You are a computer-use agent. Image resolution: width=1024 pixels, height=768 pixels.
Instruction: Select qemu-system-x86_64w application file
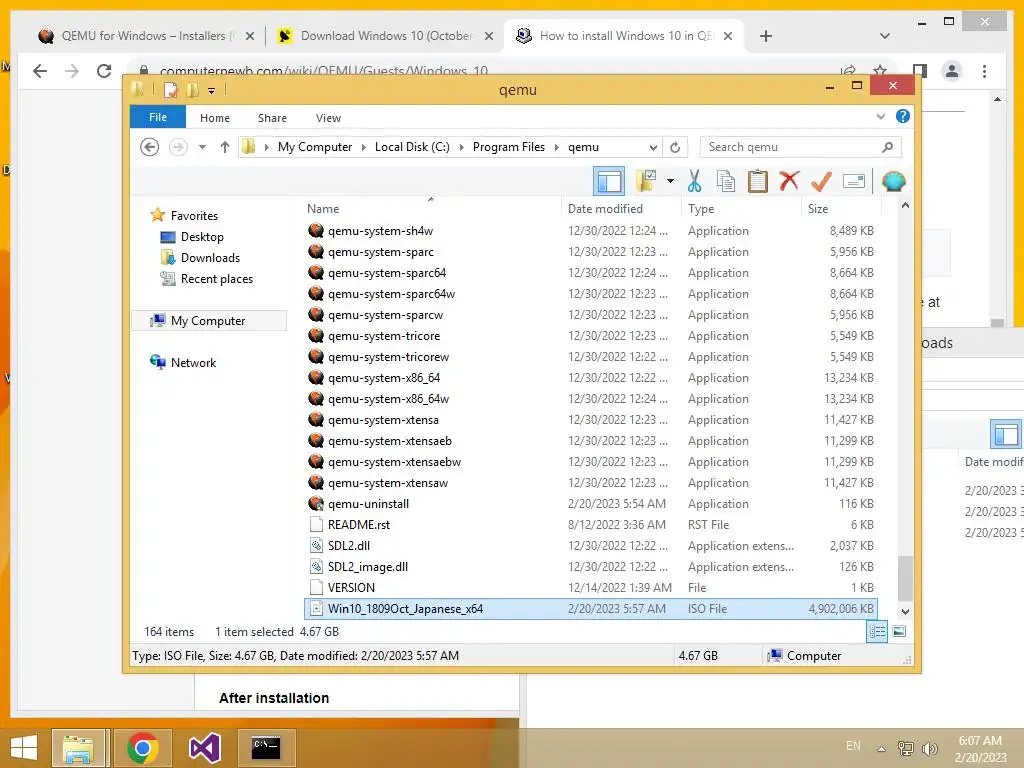tap(591, 398)
